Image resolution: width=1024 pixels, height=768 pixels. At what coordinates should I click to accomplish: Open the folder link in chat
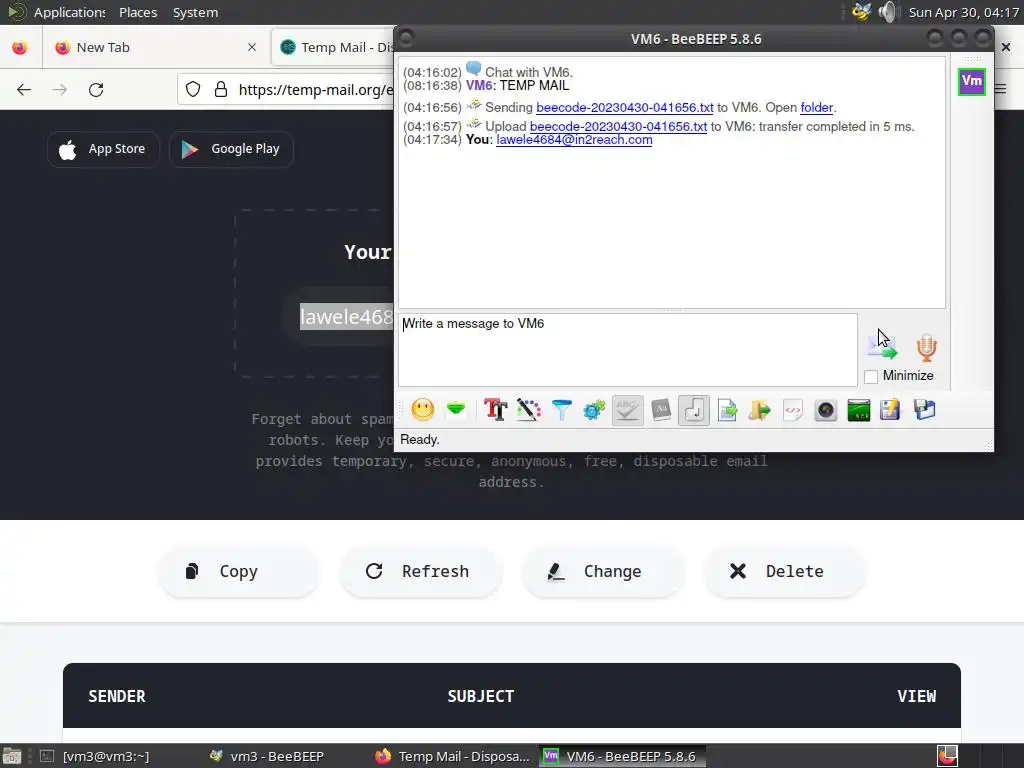click(816, 107)
